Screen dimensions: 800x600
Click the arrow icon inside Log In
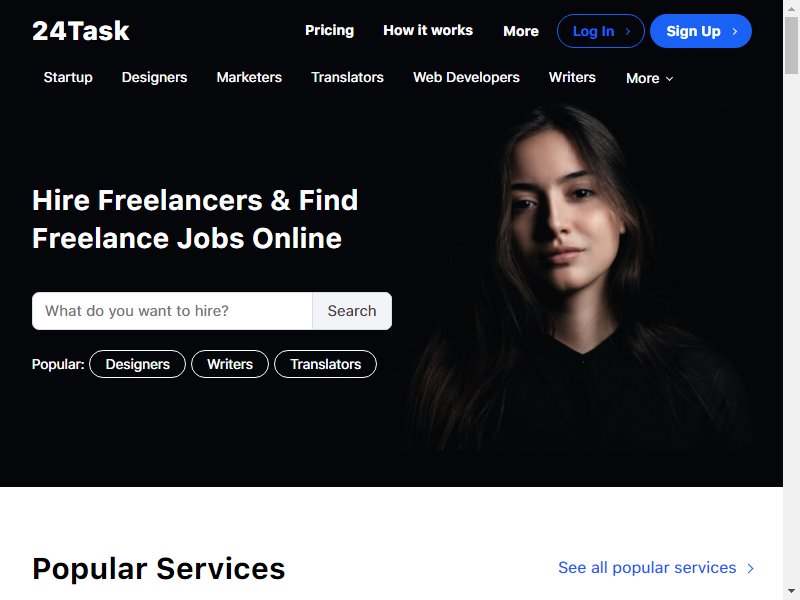point(628,31)
